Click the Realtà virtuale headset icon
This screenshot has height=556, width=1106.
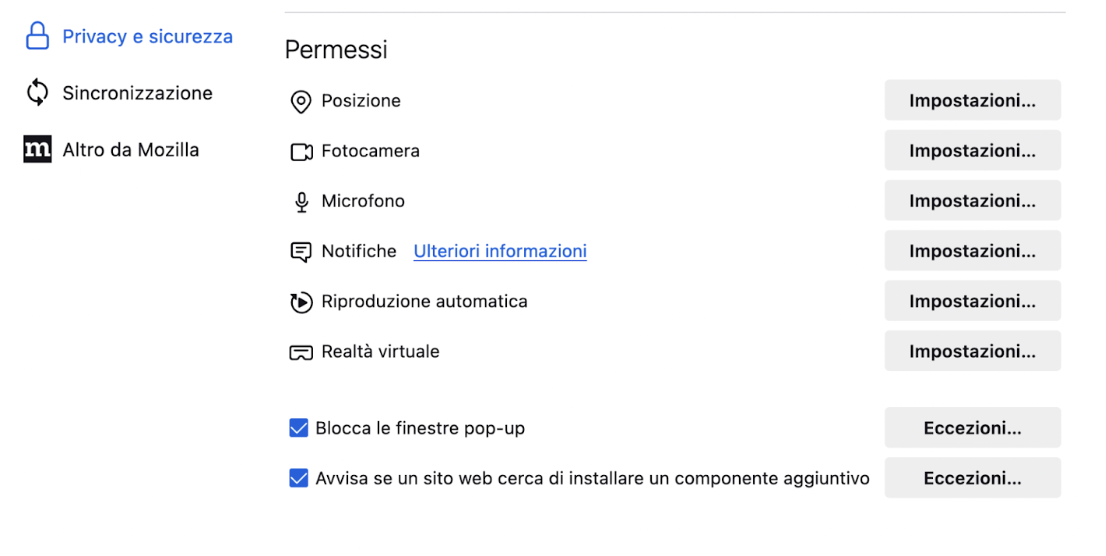[x=301, y=353]
